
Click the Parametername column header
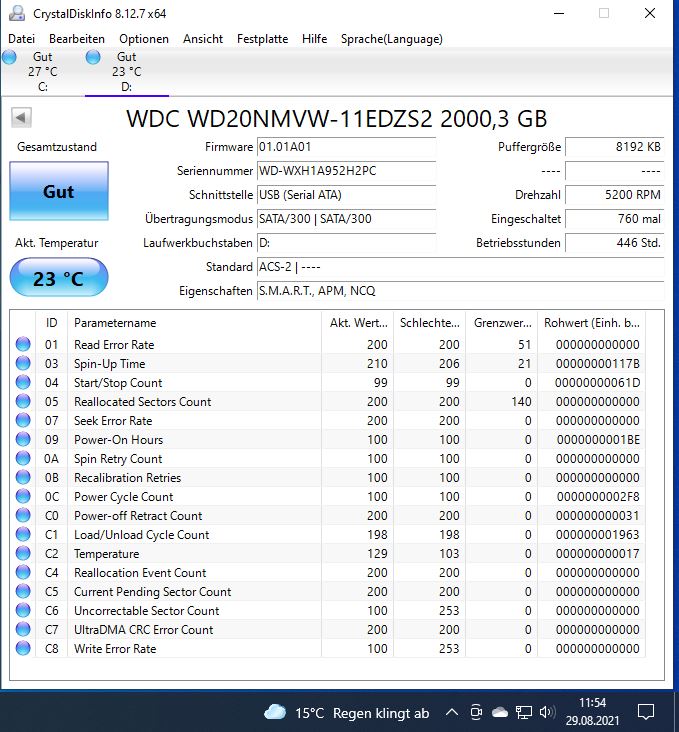coord(194,323)
